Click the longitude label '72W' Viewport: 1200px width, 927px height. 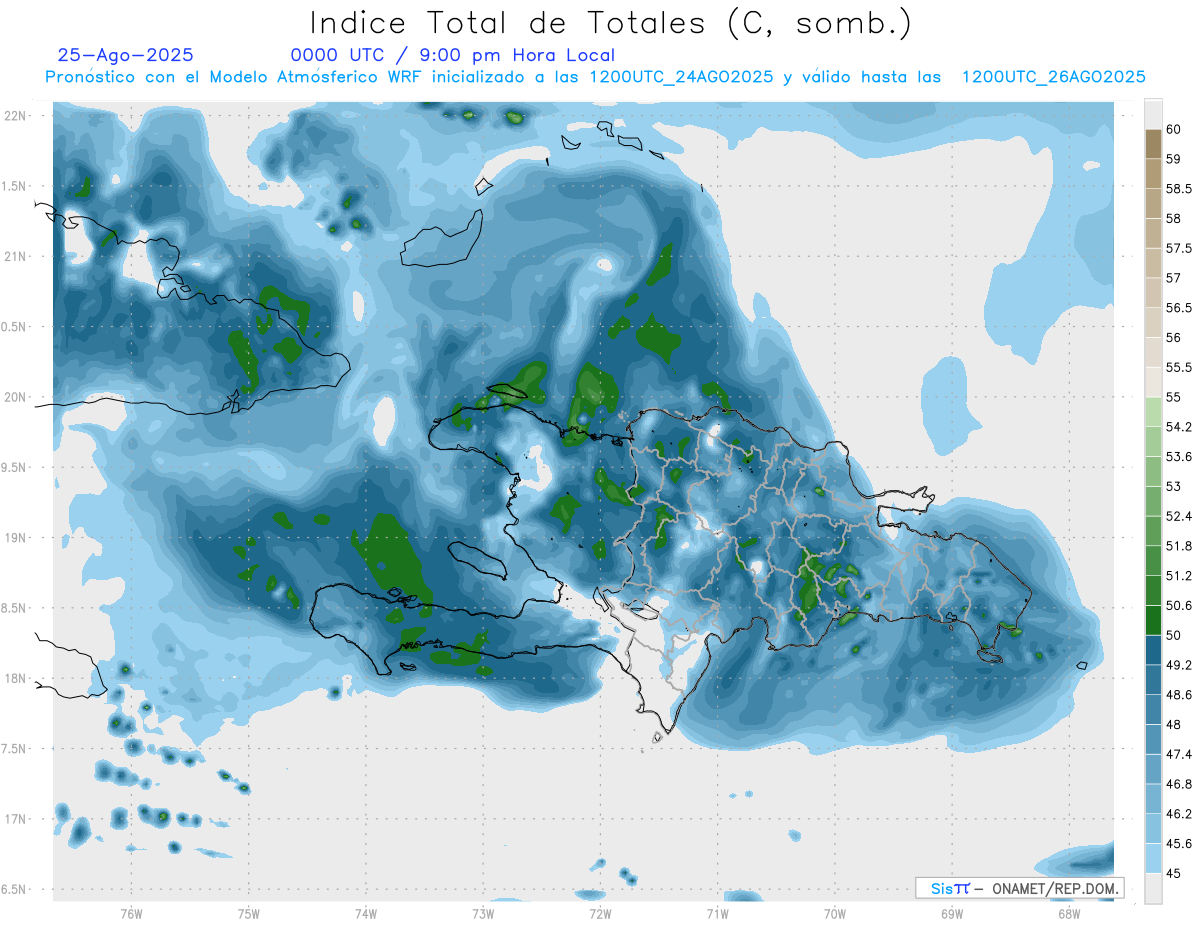[600, 914]
